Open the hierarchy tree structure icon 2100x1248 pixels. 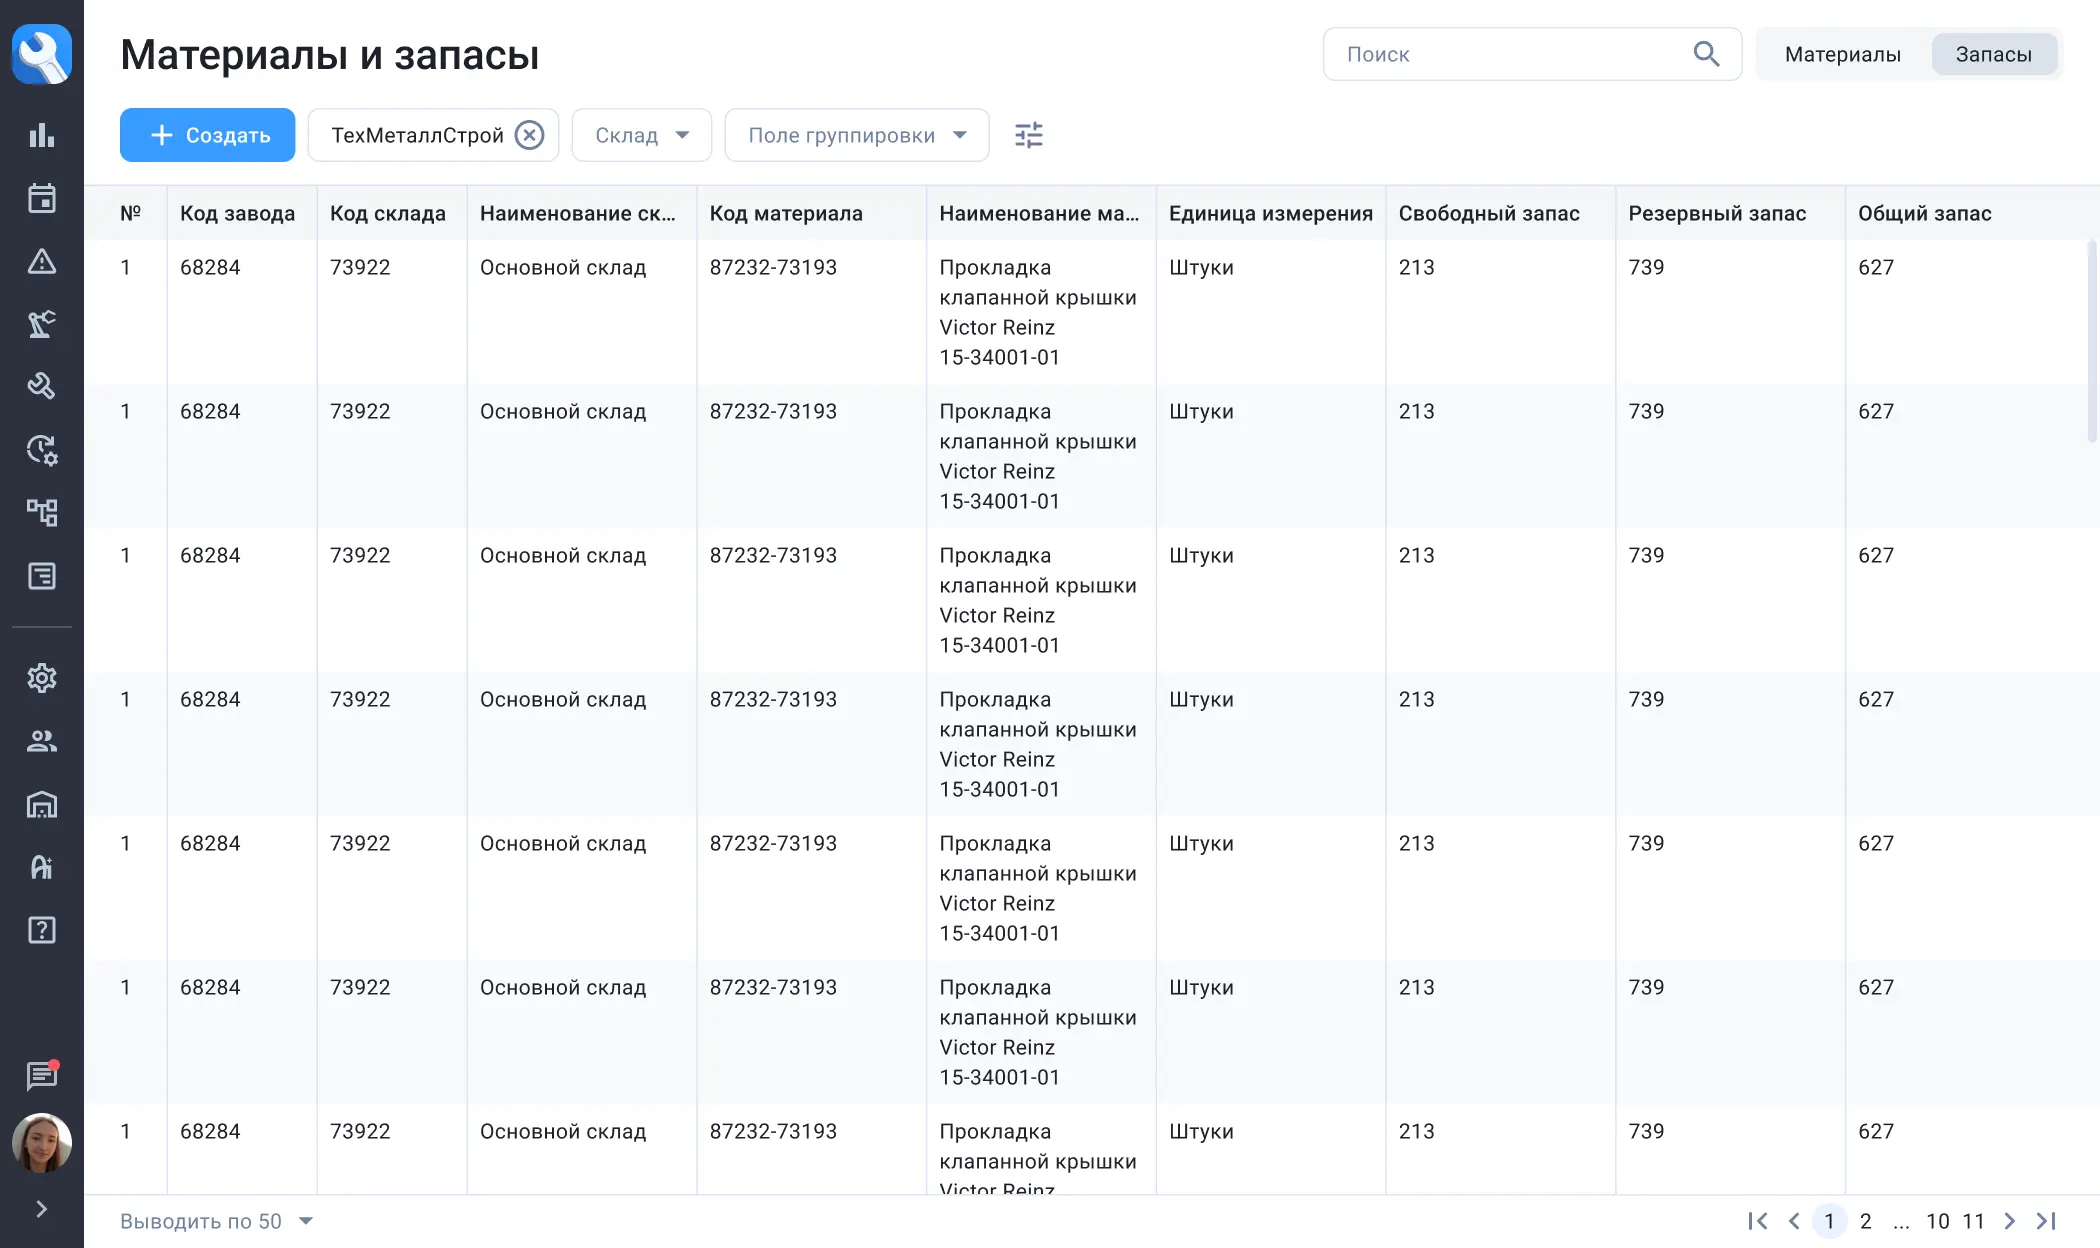[41, 513]
